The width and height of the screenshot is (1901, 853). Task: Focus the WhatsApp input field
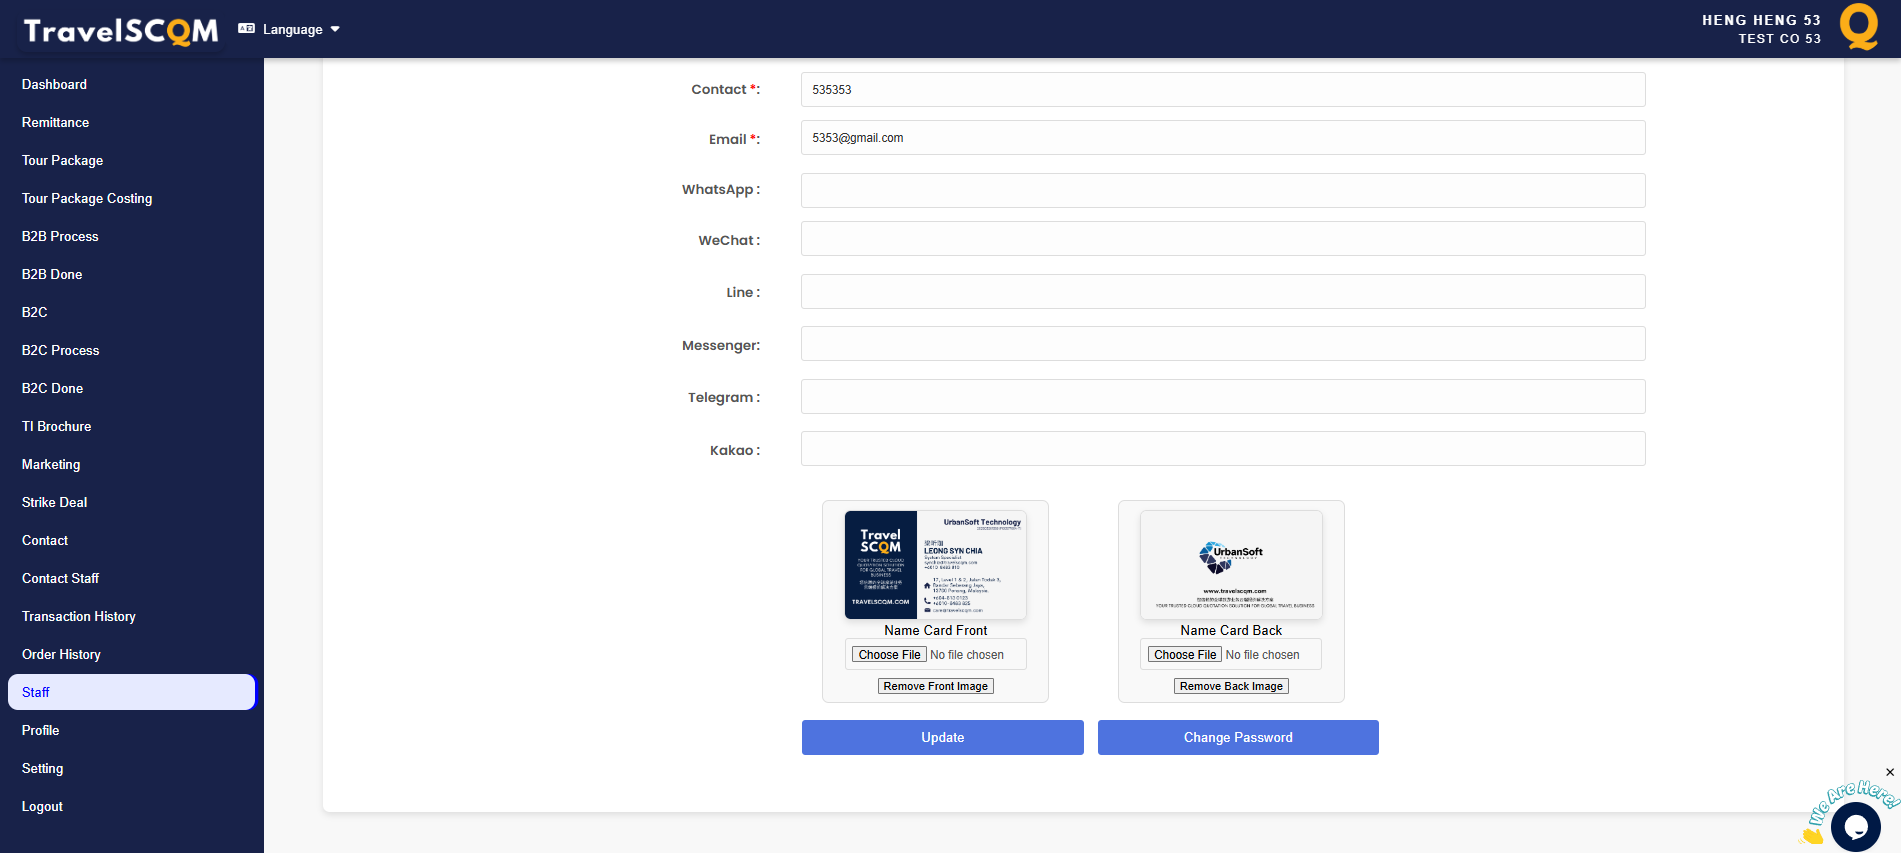[1222, 190]
